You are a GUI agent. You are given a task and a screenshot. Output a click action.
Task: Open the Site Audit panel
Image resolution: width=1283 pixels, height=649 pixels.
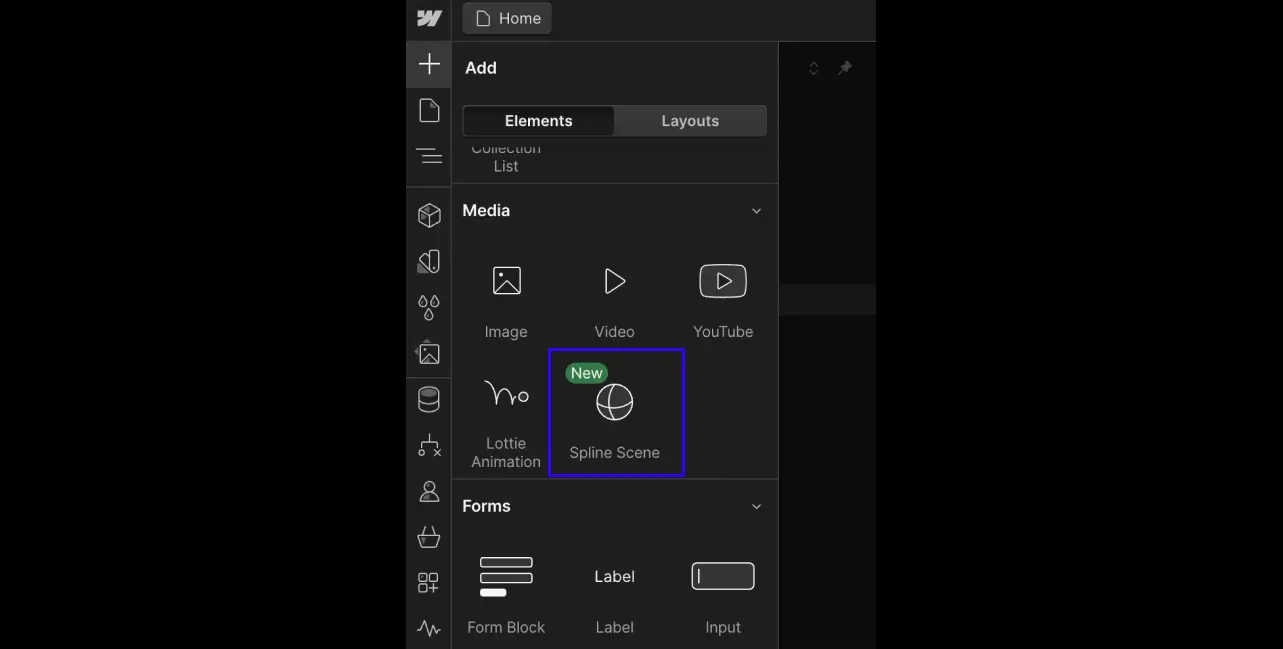click(x=428, y=628)
